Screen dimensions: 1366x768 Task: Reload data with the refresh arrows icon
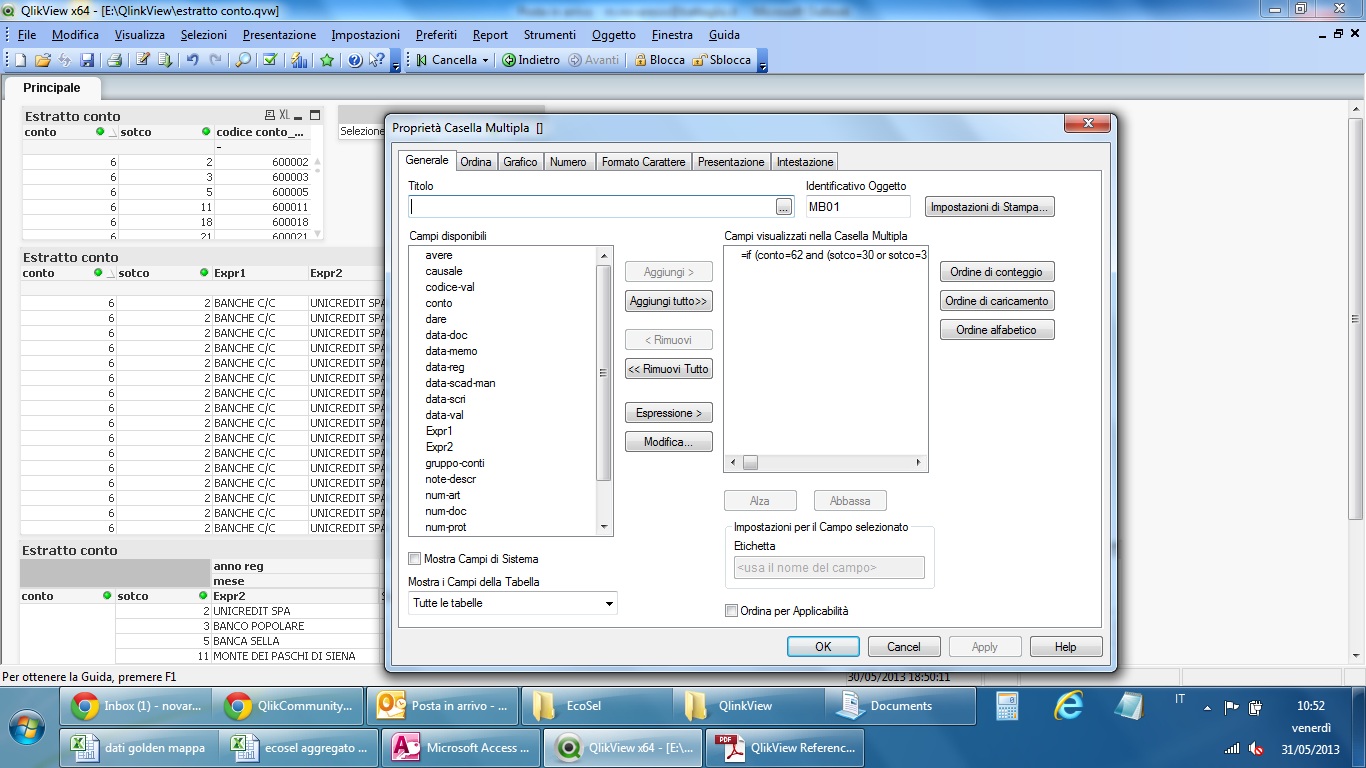pyautogui.click(x=65, y=60)
